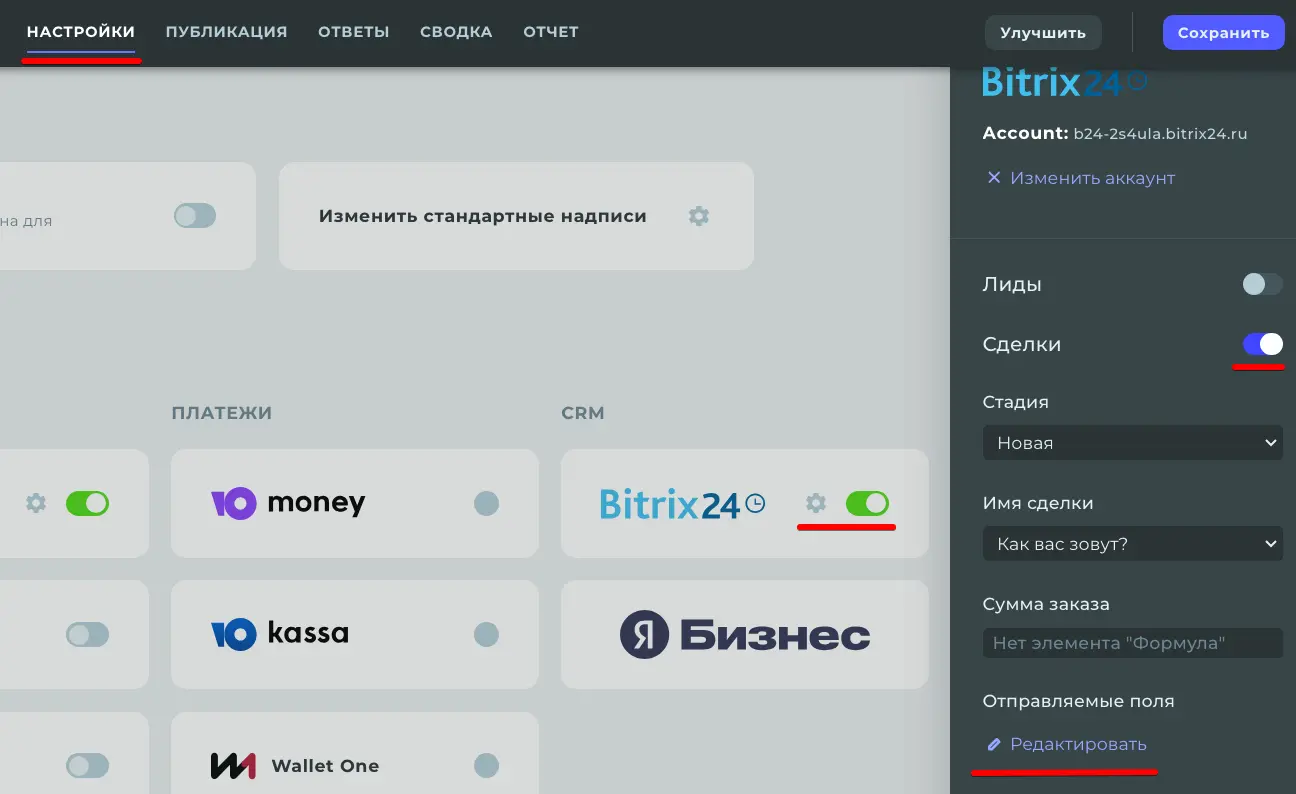
Task: Click the Bitrix24 logo in CRM card
Action: pyautogui.click(x=682, y=503)
